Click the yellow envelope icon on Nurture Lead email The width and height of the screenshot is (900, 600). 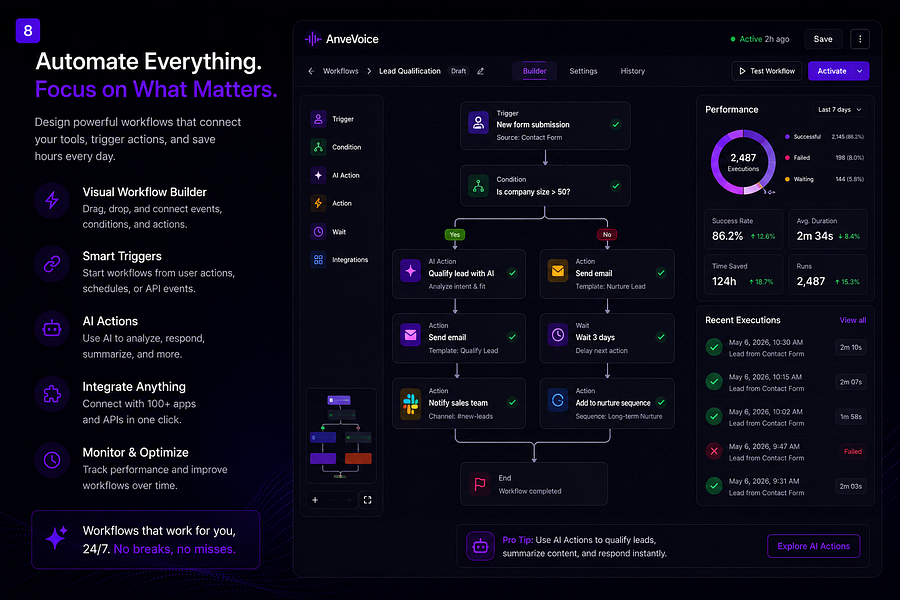557,271
